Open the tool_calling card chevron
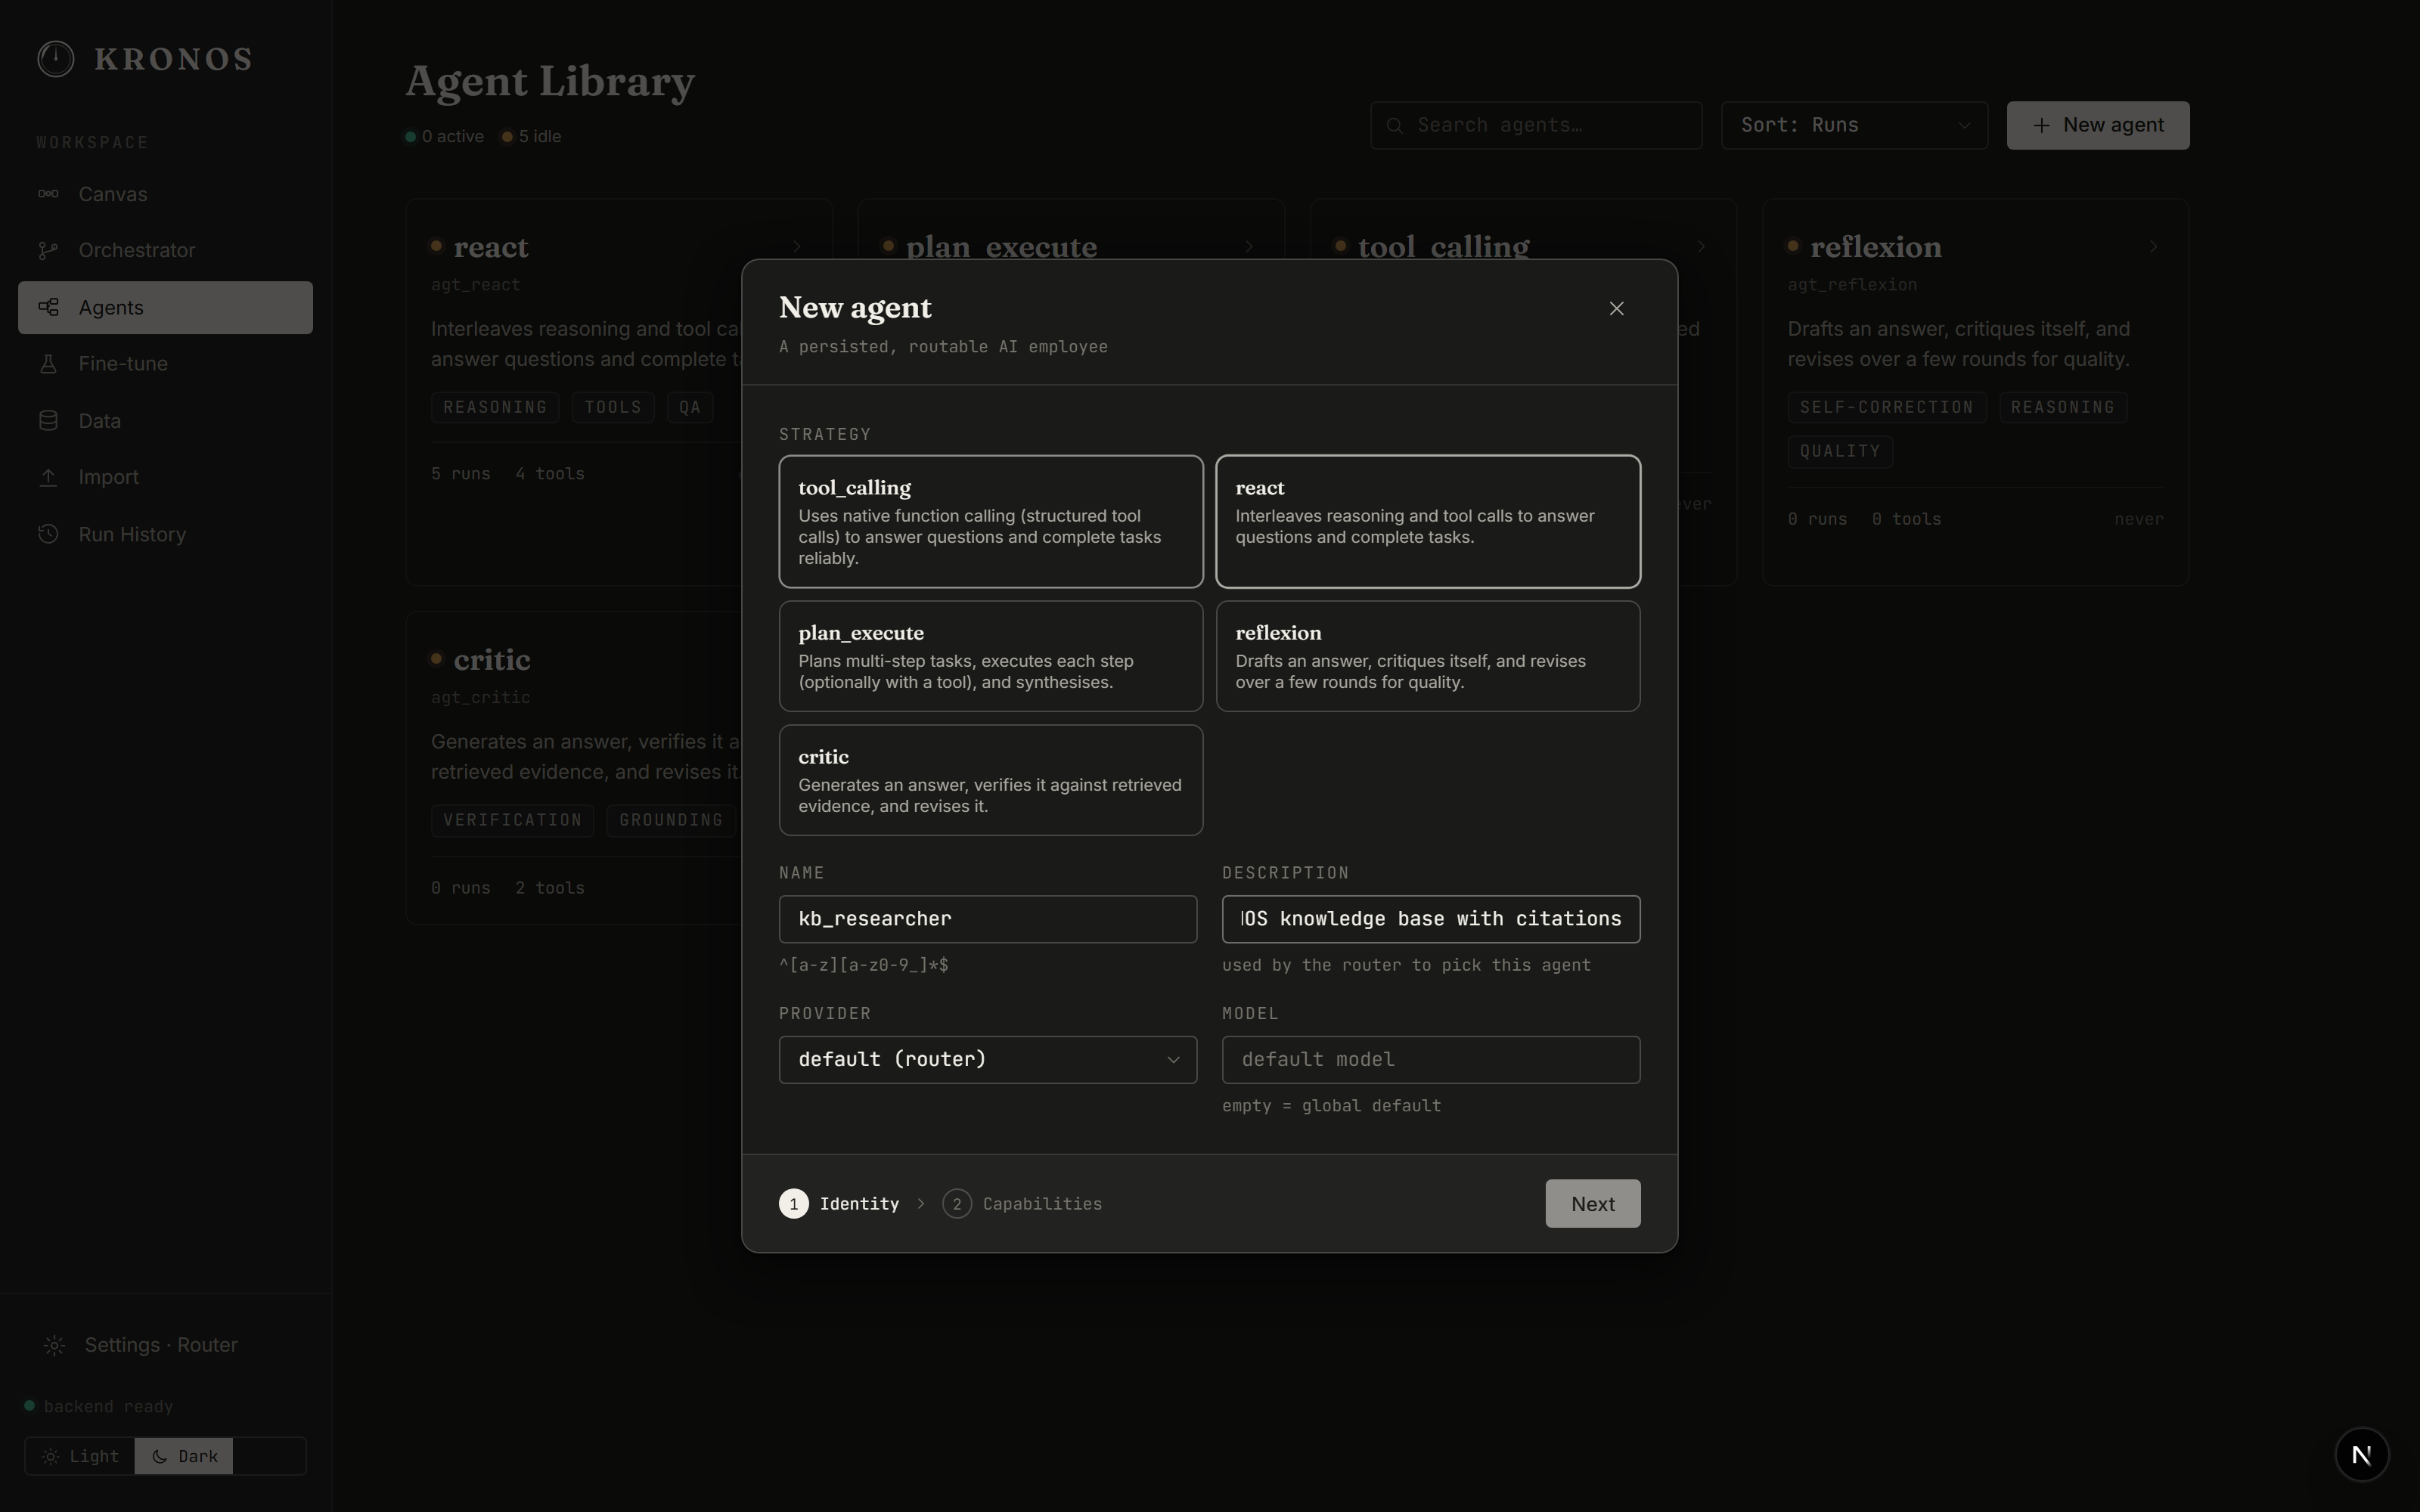Image resolution: width=2420 pixels, height=1512 pixels. [x=1701, y=246]
